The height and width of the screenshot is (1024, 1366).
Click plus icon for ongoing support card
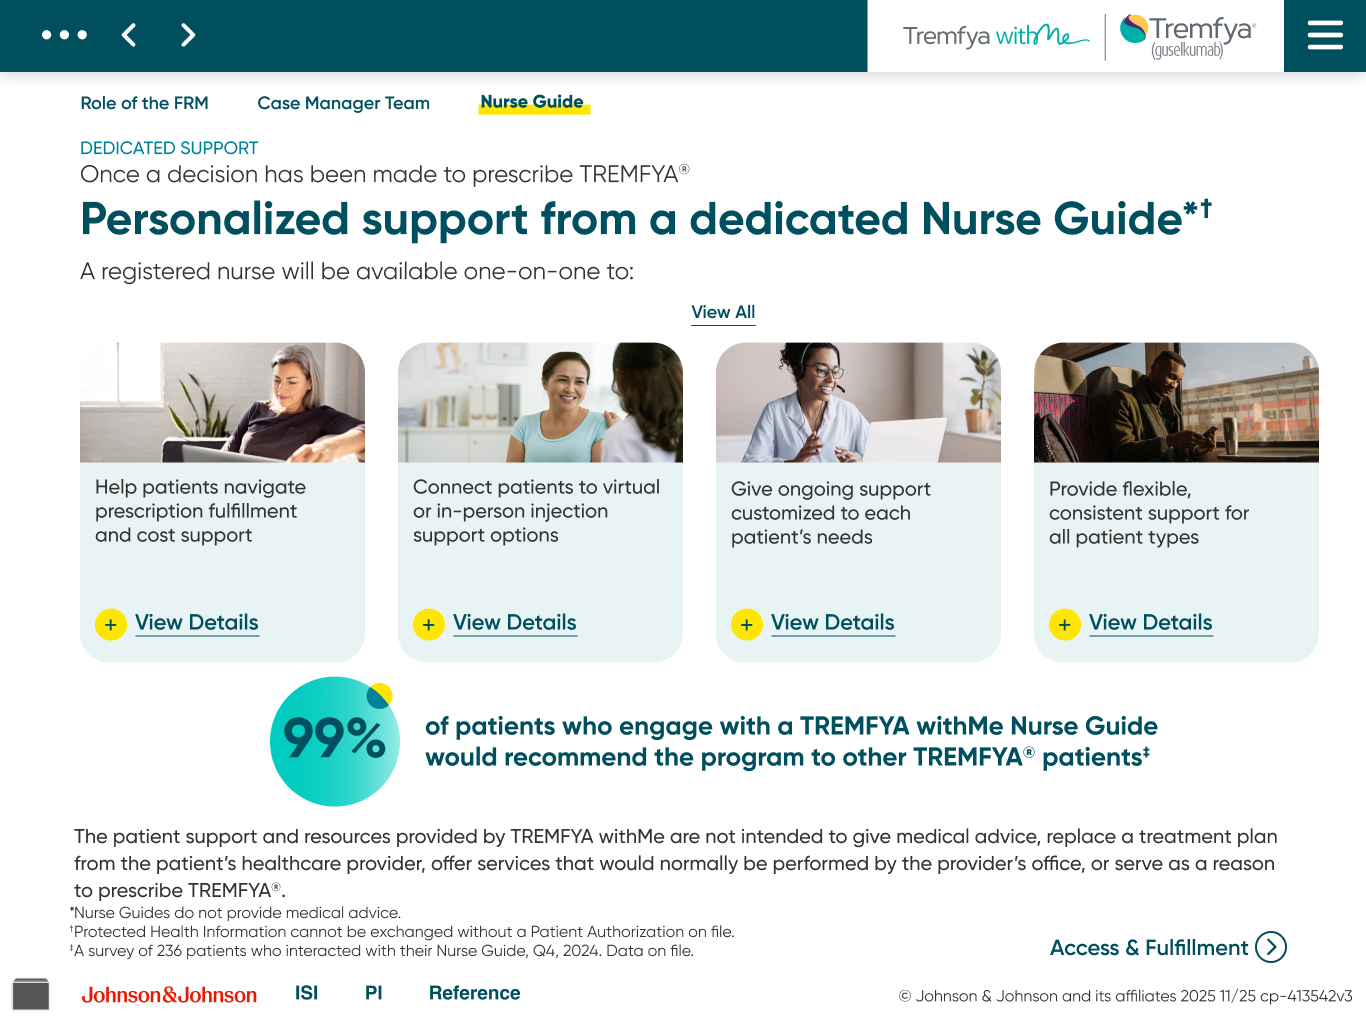pyautogui.click(x=747, y=625)
